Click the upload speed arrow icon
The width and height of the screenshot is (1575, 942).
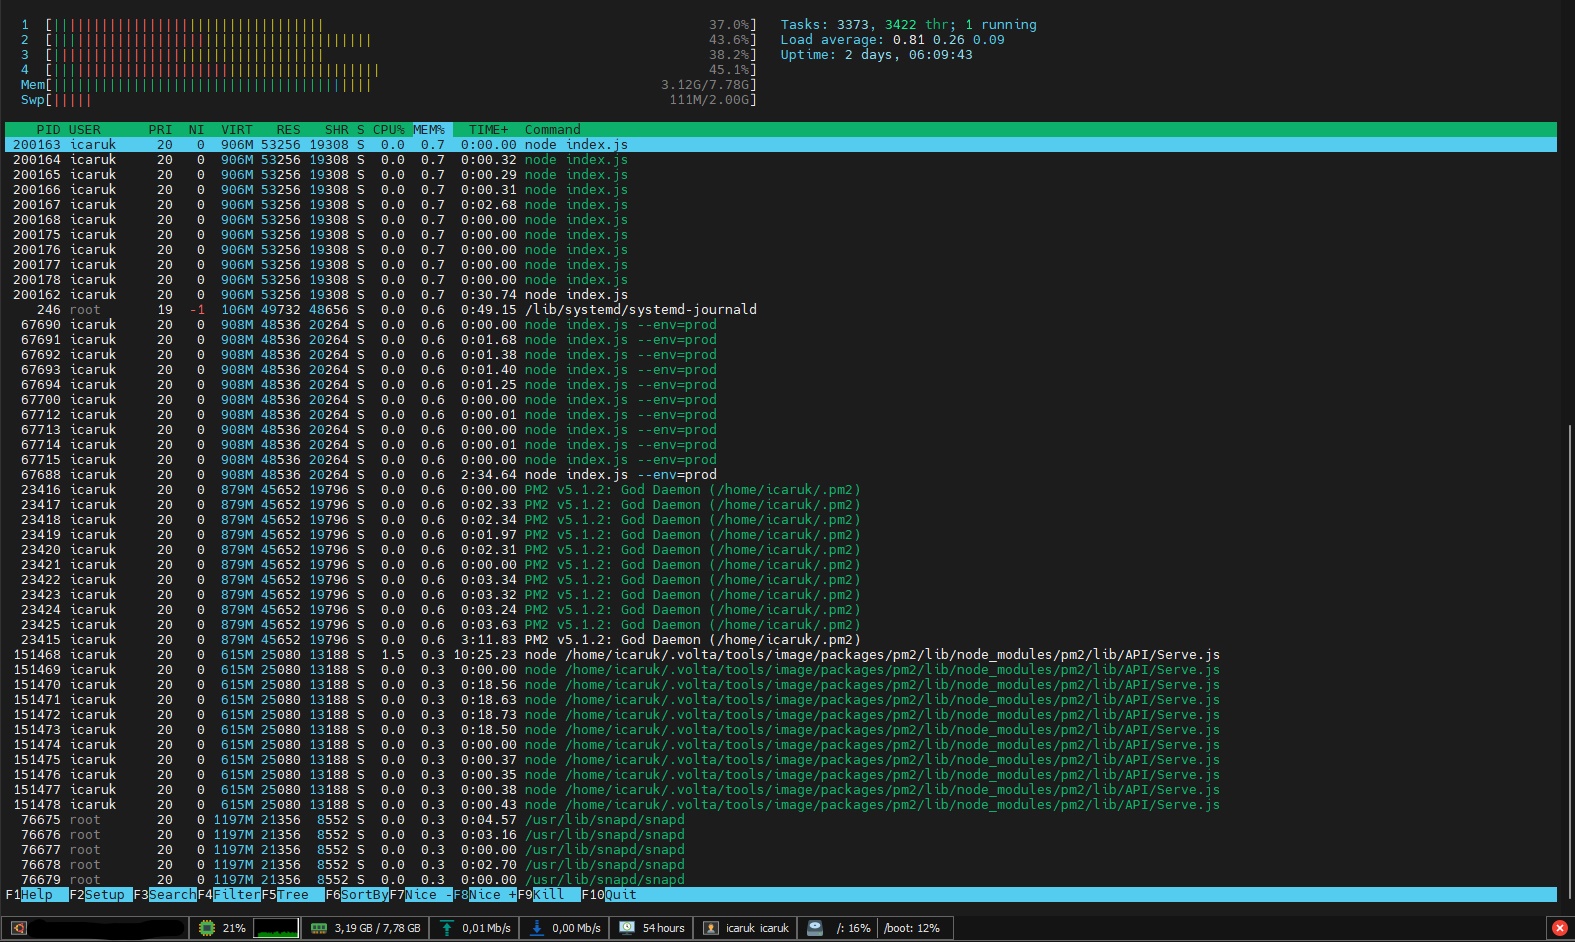[x=447, y=928]
